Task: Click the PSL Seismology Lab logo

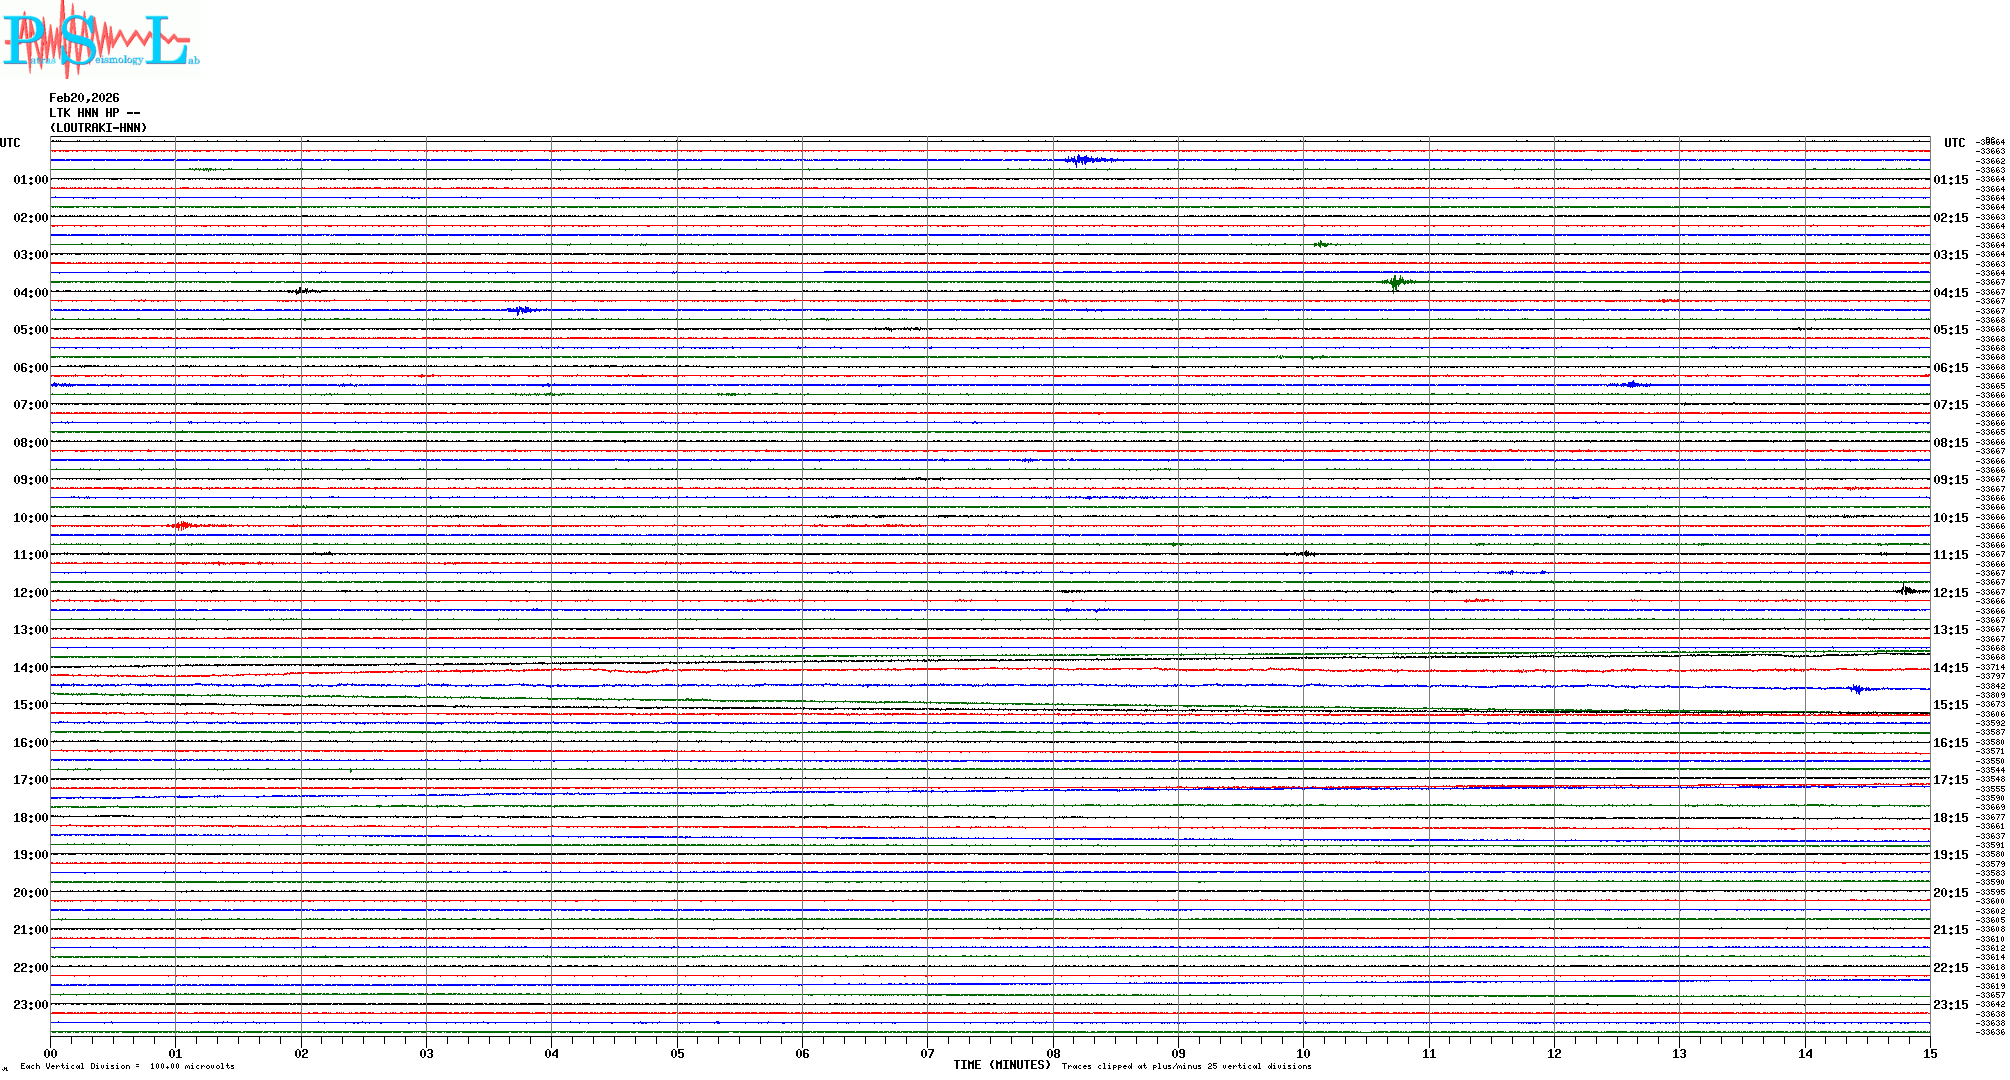Action: (x=100, y=40)
